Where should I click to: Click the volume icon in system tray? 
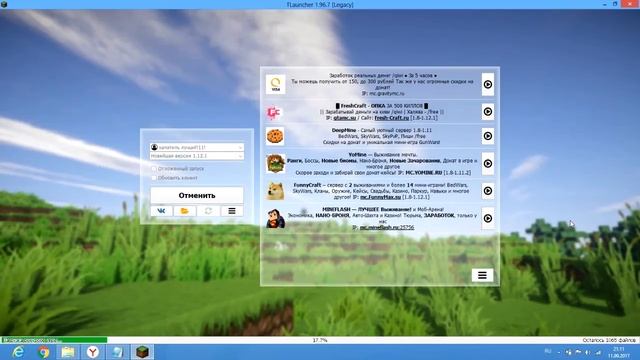[588, 352]
